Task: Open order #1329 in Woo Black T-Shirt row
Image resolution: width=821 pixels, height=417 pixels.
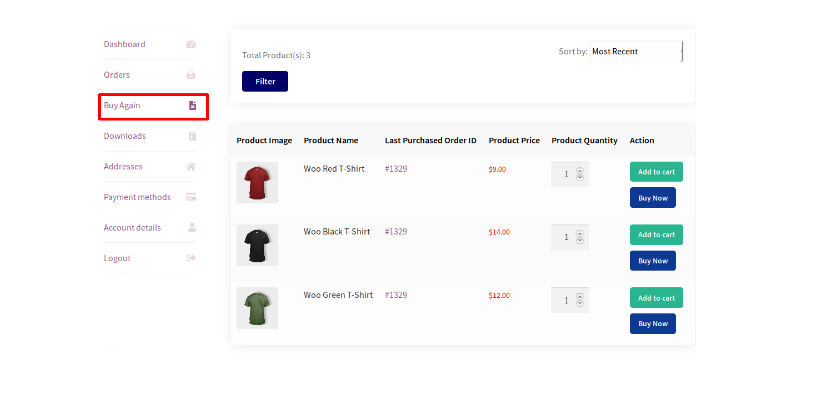Action: 396,232
